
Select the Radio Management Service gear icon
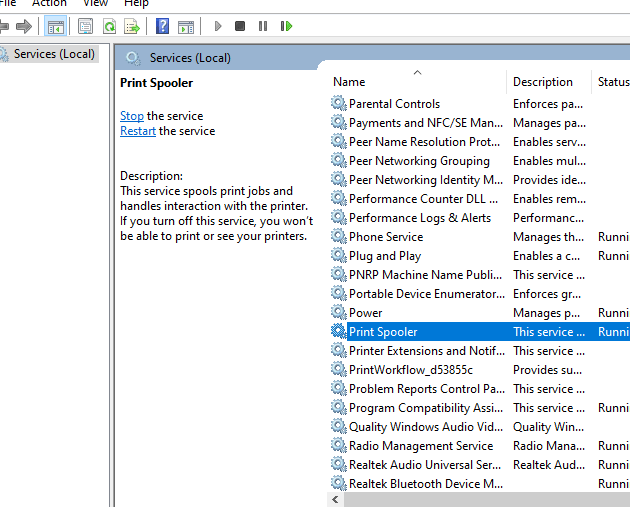339,446
